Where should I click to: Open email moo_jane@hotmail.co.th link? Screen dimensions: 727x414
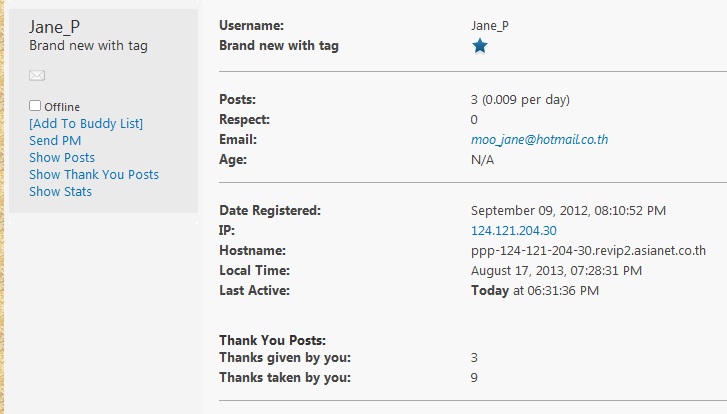539,139
